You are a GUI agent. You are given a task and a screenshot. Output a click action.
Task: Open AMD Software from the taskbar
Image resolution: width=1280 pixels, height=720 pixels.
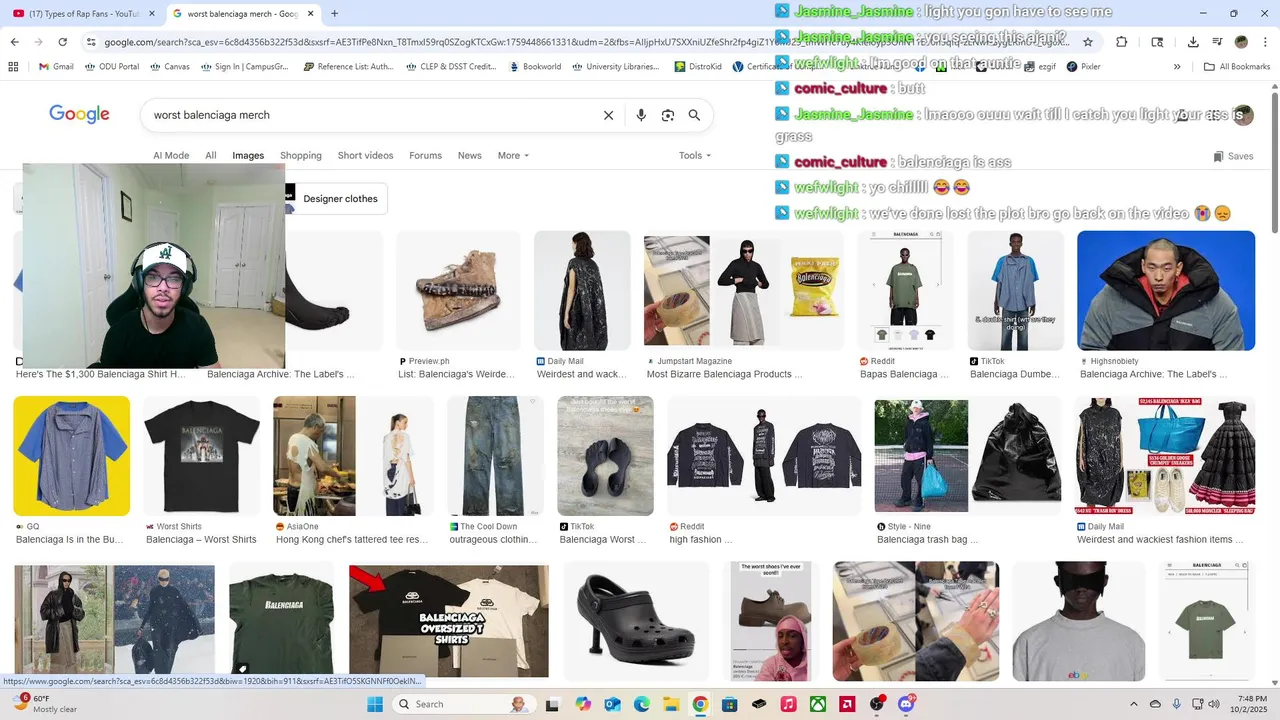[847, 704]
